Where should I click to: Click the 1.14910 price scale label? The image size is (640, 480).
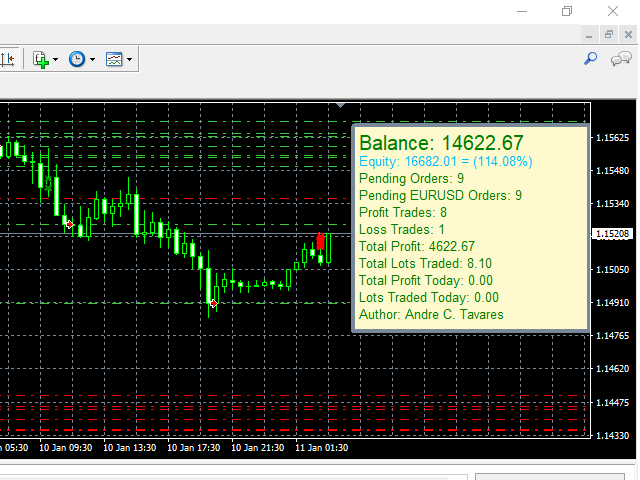tap(613, 303)
